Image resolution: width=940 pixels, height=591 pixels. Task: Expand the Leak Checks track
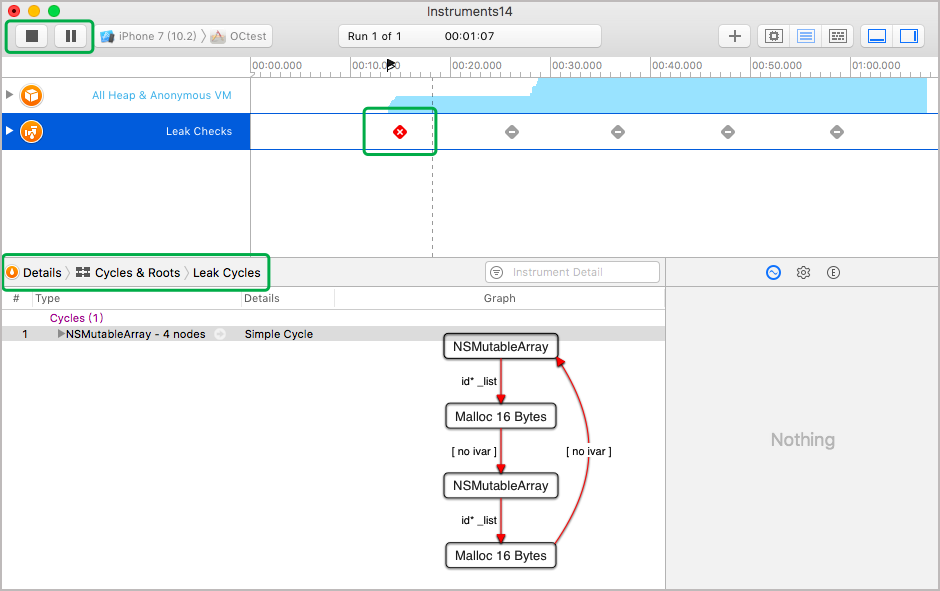tap(10, 131)
